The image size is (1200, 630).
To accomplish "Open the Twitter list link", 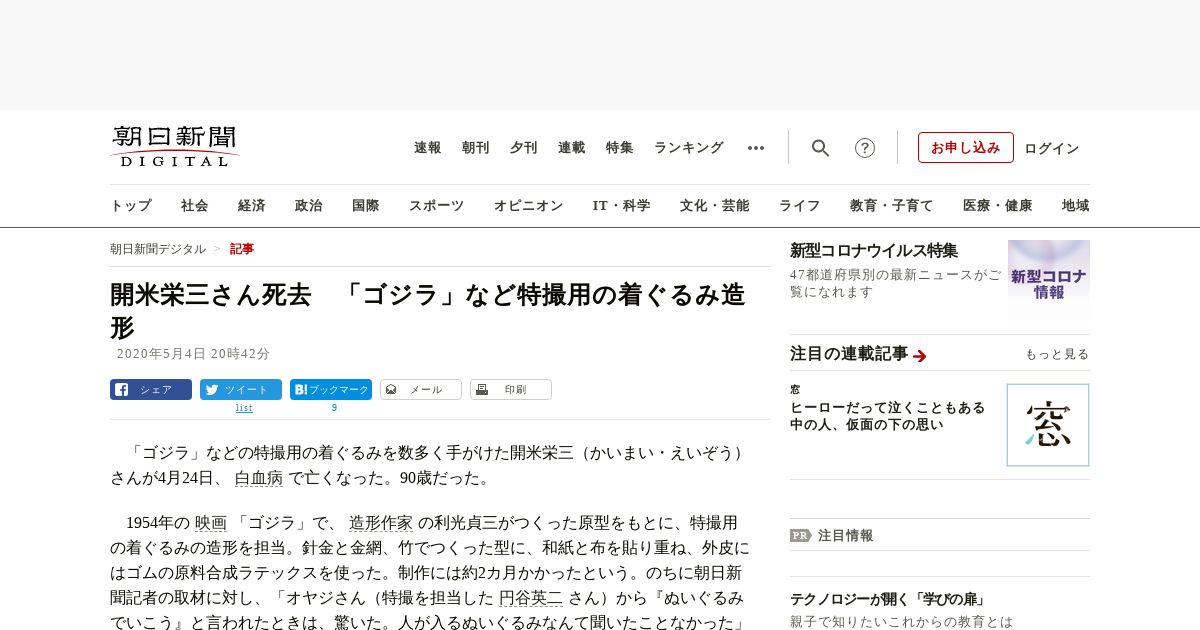I will point(244,408).
